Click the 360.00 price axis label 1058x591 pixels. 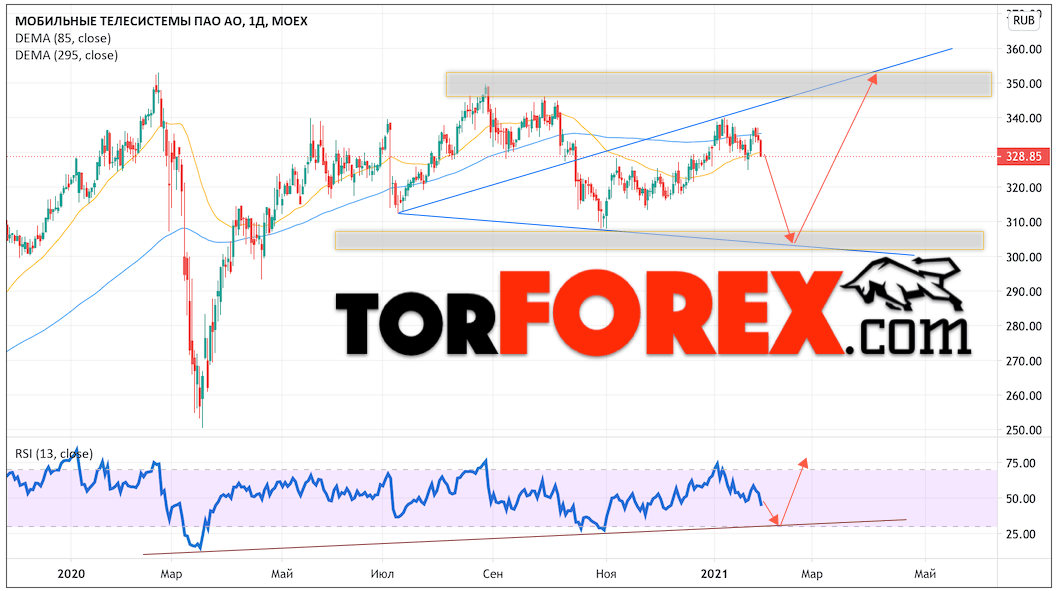click(1024, 49)
